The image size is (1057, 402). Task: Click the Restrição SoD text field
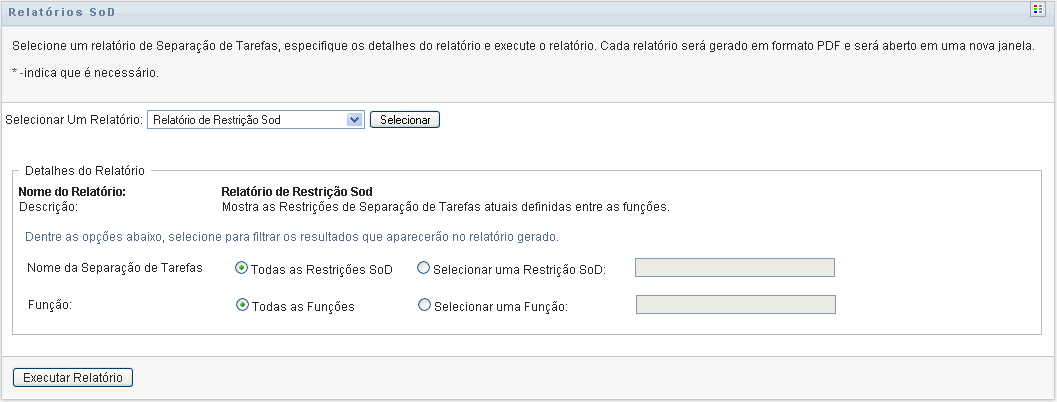click(735, 267)
